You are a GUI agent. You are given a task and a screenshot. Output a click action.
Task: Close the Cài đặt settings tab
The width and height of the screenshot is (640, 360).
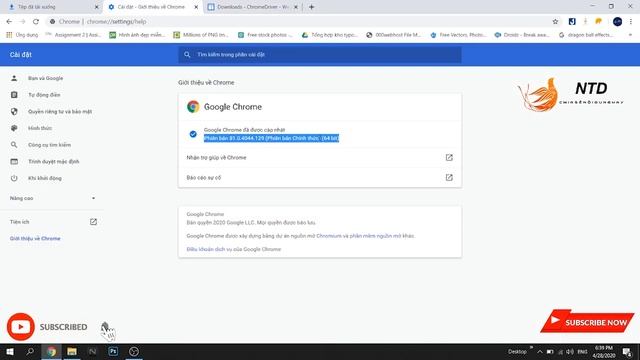(x=196, y=7)
